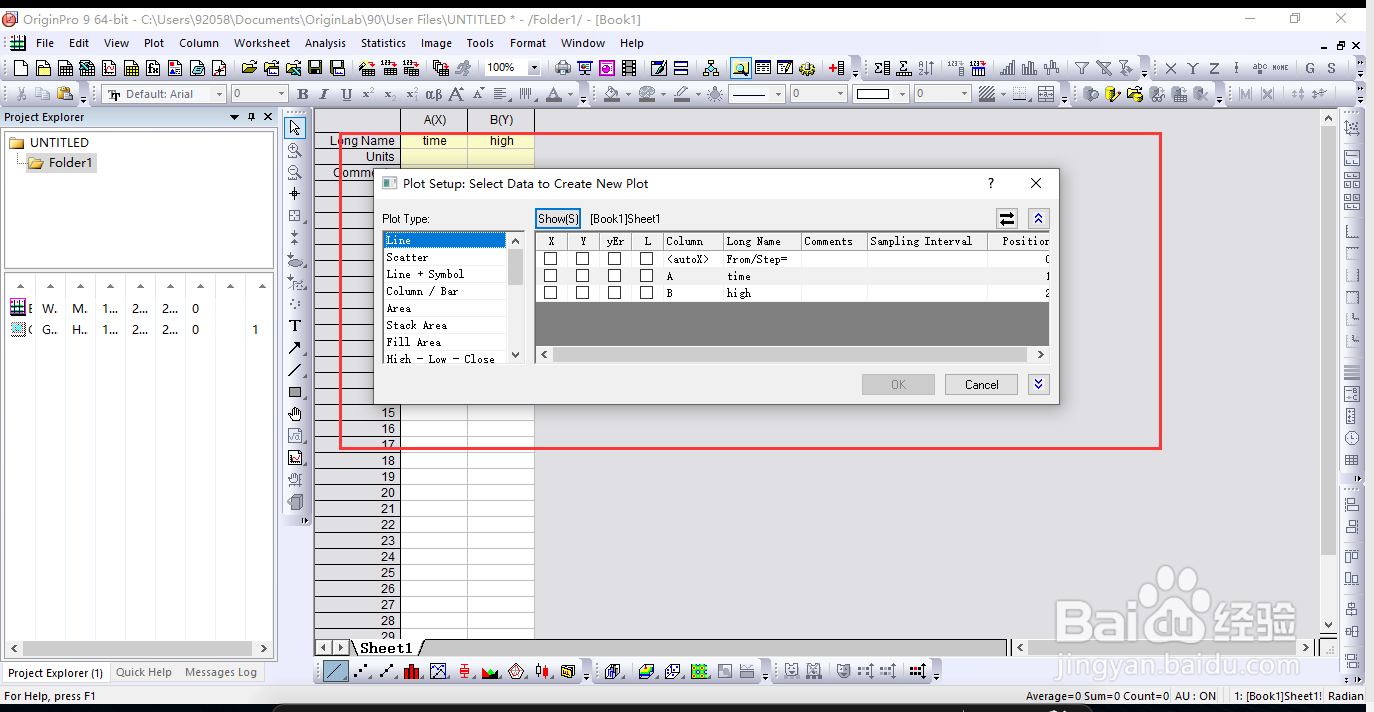Open the fill pattern dropdown
This screenshot has width=1374, height=712.
click(x=1003, y=94)
